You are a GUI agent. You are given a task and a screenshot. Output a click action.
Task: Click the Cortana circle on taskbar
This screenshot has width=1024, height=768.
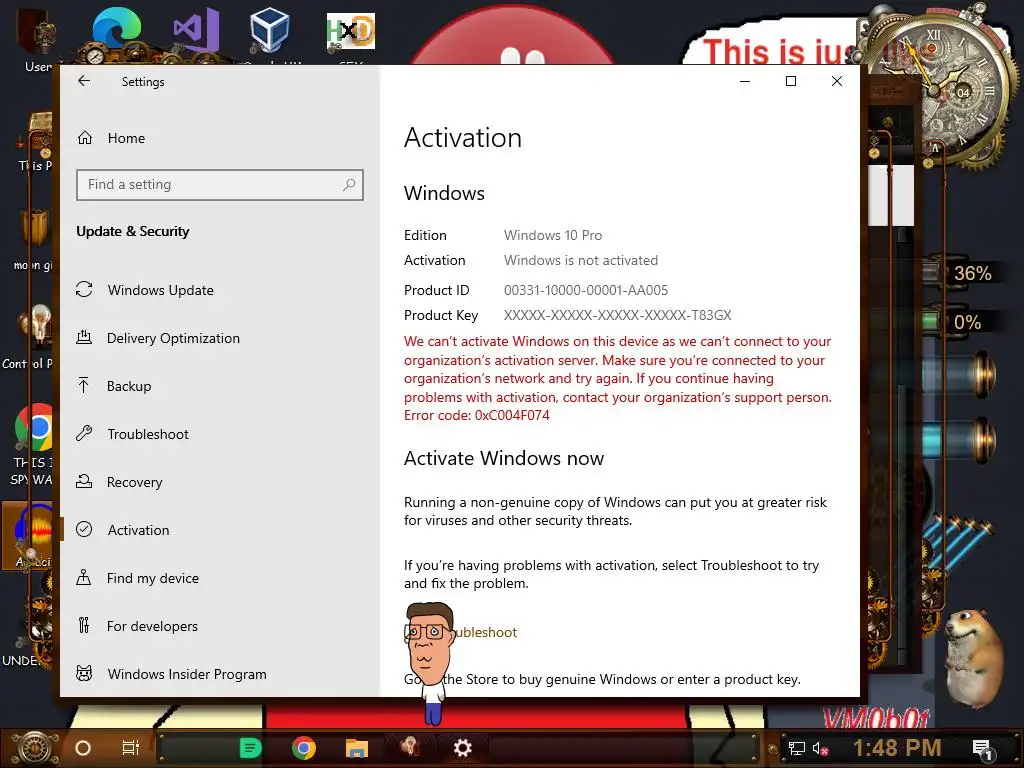point(83,748)
